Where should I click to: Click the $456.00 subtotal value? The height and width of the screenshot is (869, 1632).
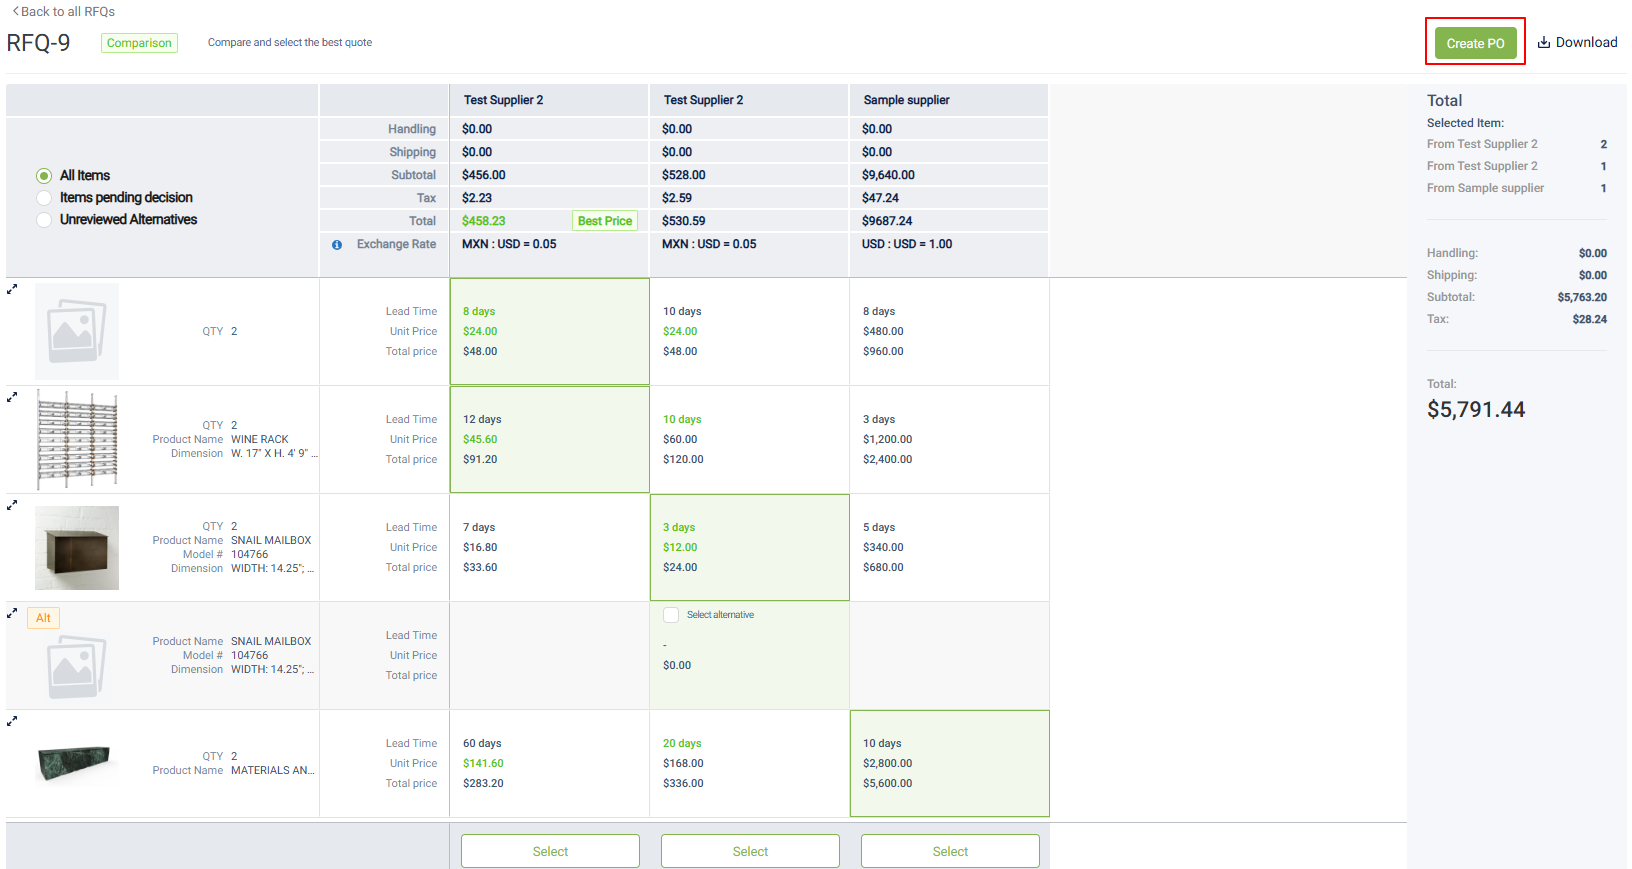coord(486,175)
